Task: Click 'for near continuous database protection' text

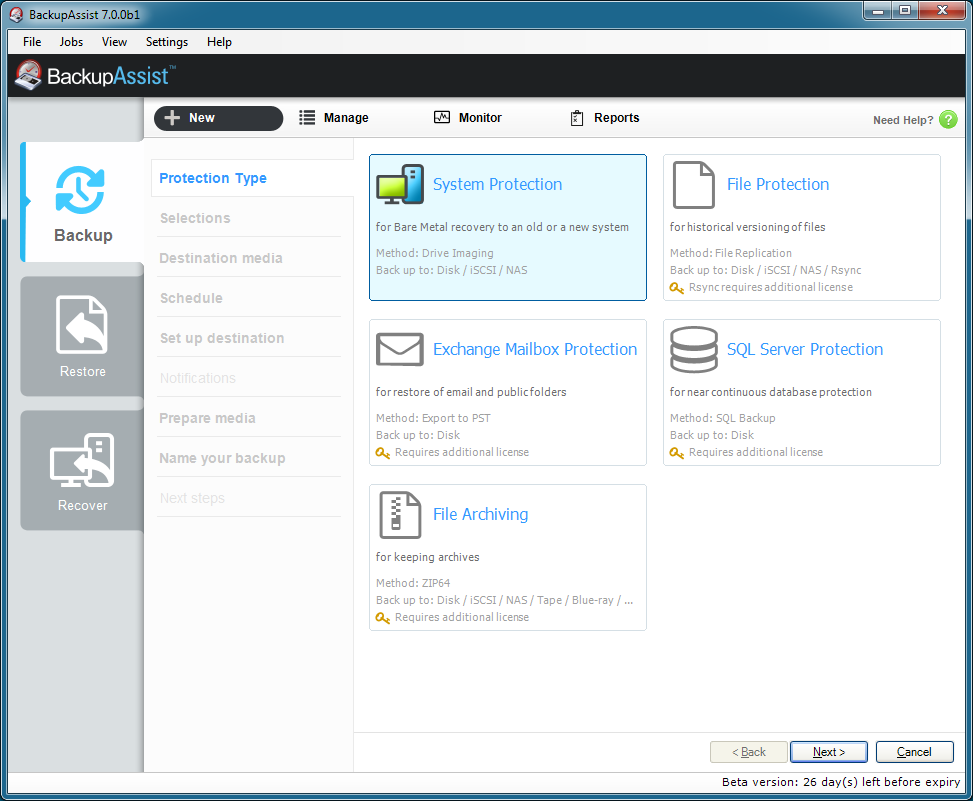Action: pos(771,392)
